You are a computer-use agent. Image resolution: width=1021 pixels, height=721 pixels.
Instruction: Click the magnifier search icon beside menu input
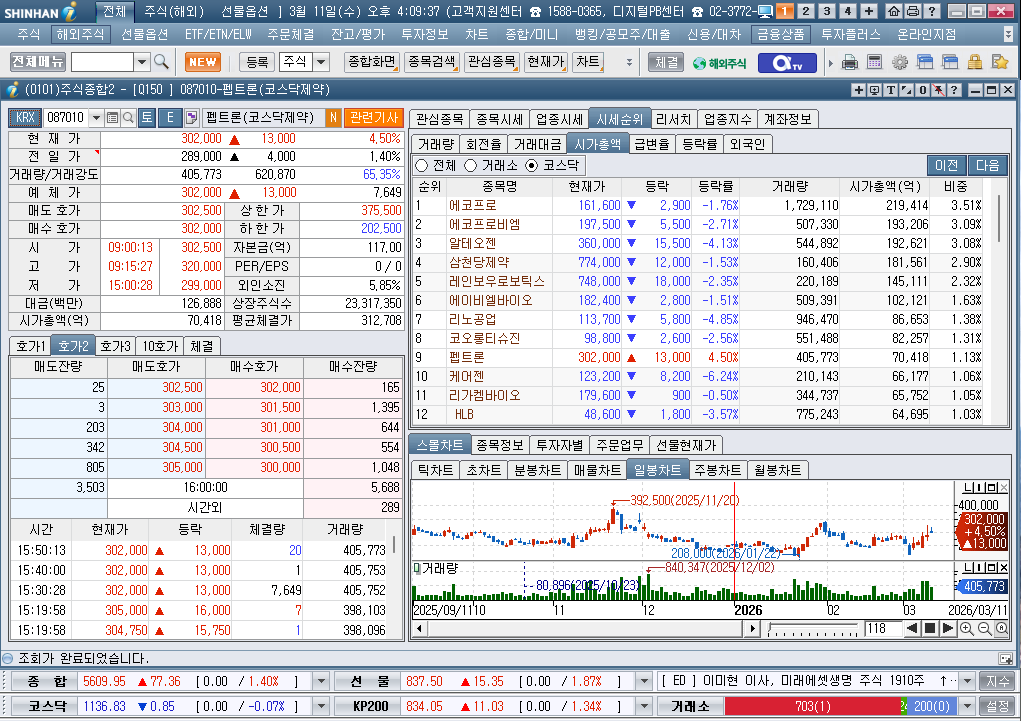[x=161, y=62]
